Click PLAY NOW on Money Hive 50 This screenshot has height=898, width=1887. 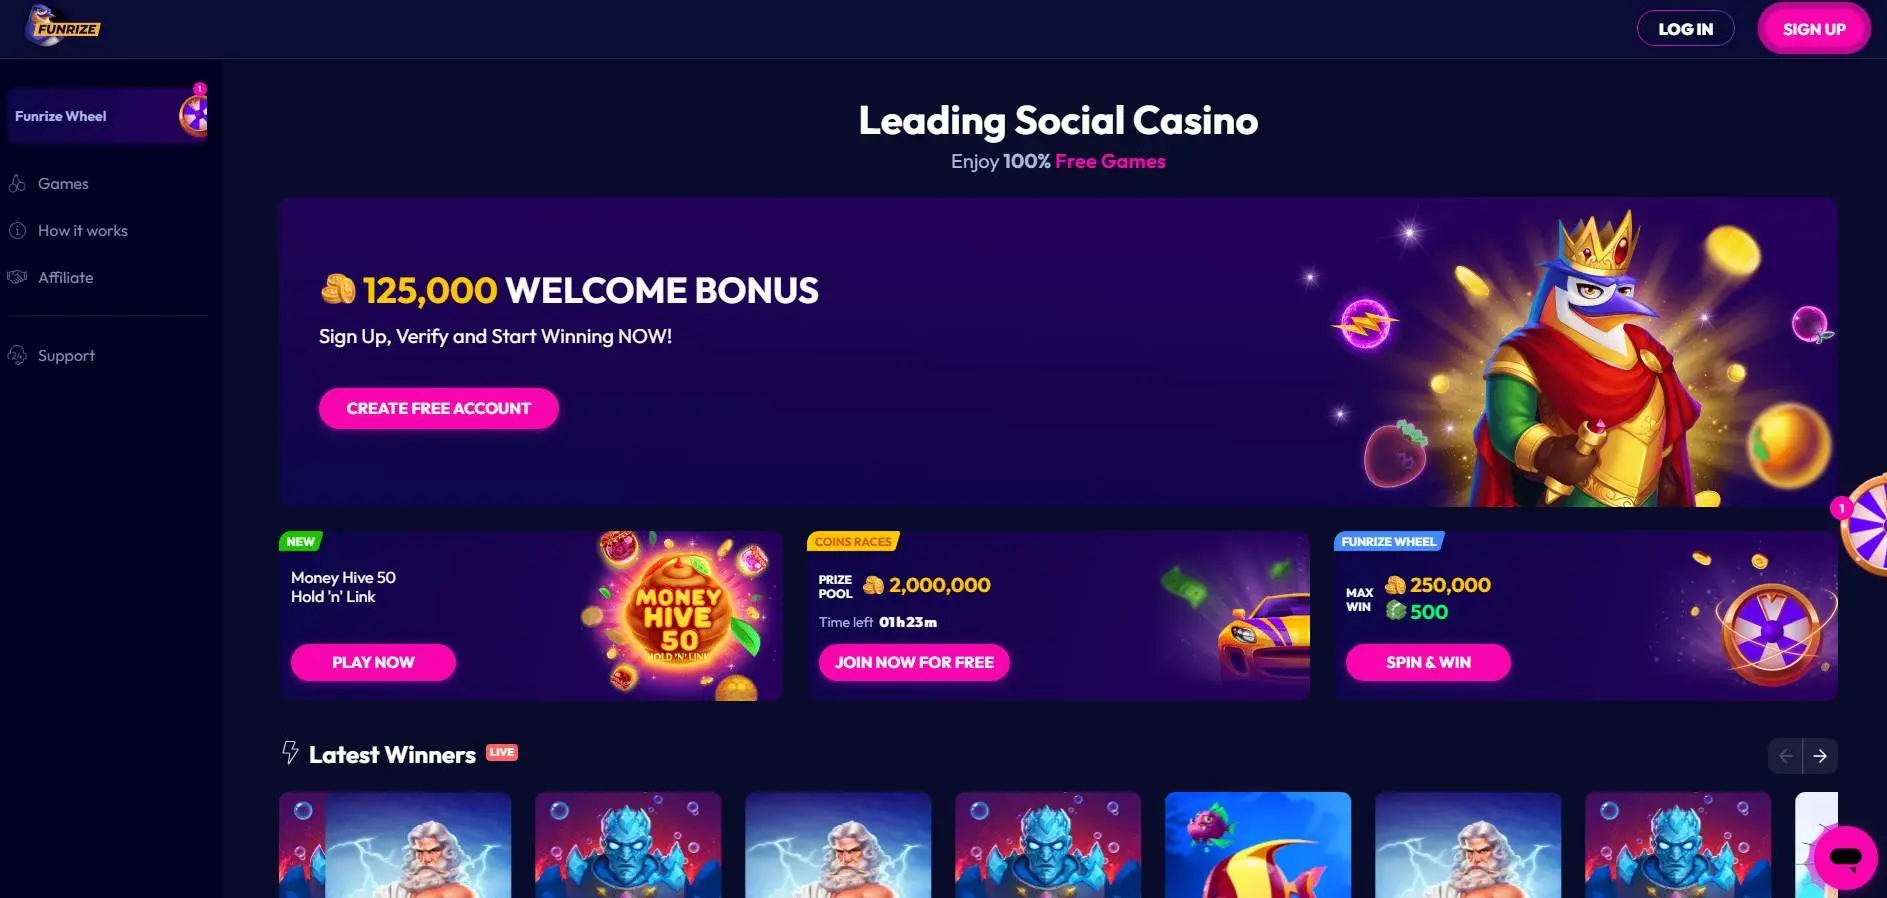click(x=373, y=662)
